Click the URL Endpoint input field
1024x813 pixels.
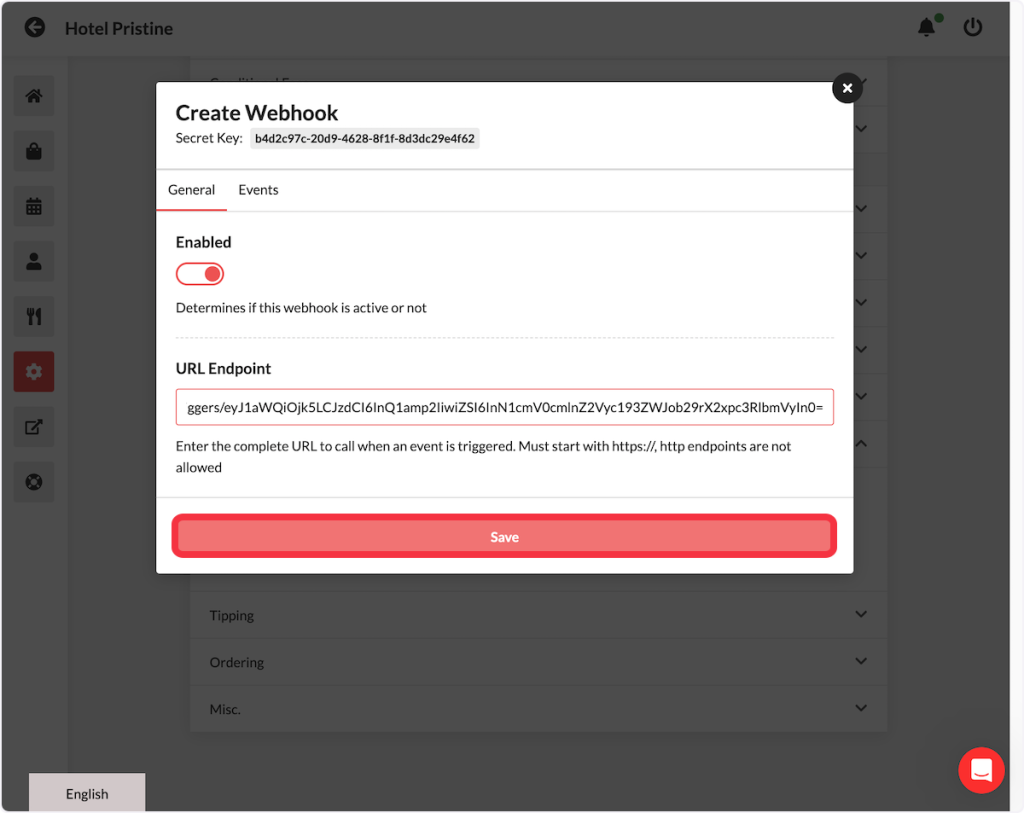[x=504, y=408]
